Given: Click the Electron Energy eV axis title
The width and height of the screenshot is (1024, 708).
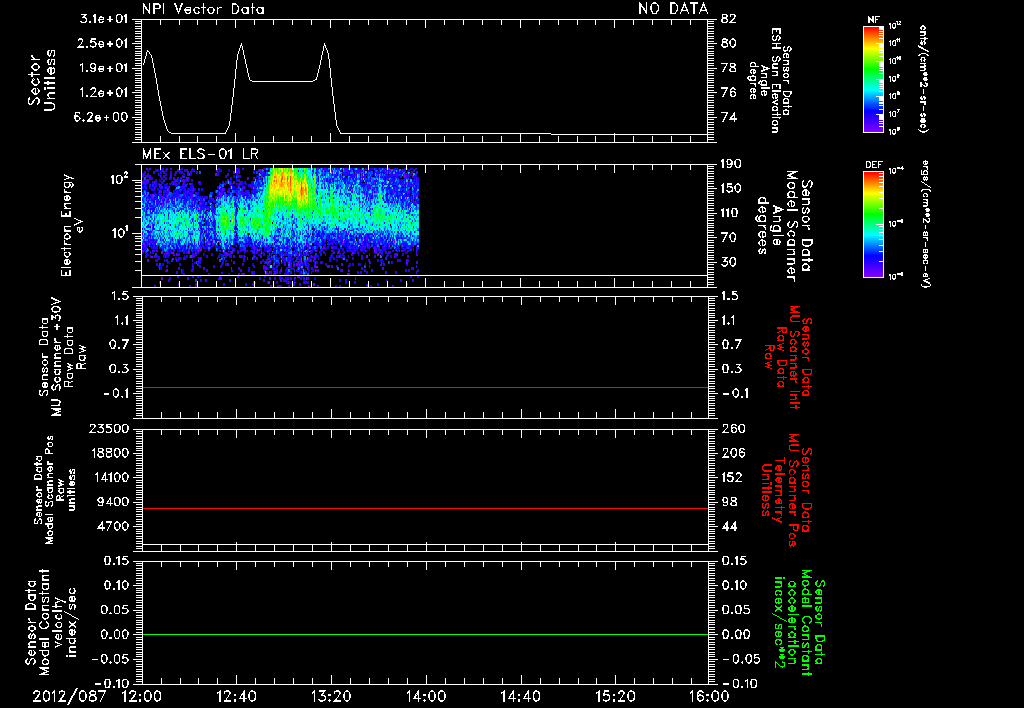Looking at the screenshot, I should (73, 225).
